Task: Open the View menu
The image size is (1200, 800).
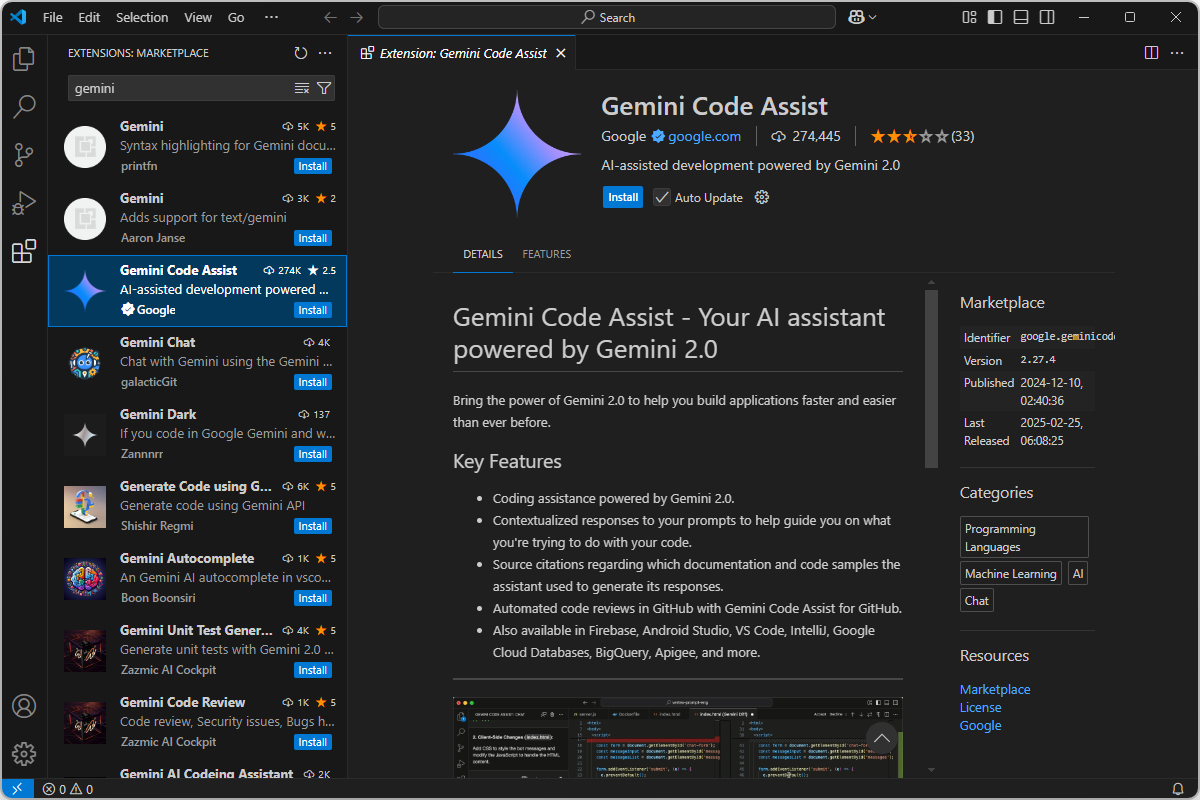Action: click(197, 17)
